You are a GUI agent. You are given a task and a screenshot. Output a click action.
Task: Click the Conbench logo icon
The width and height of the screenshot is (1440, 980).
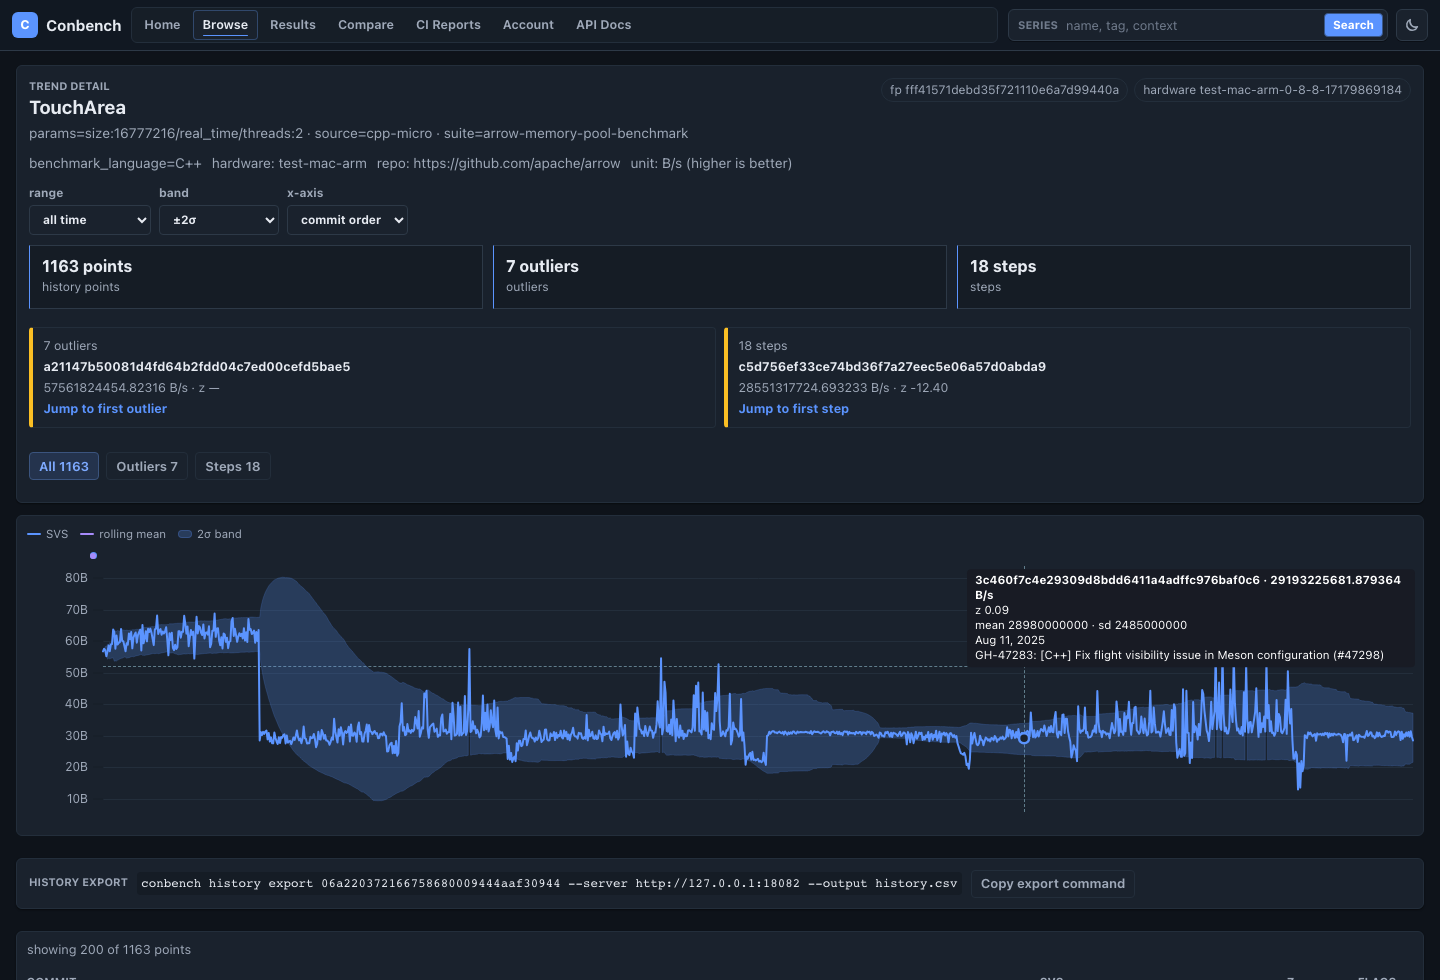(x=25, y=25)
